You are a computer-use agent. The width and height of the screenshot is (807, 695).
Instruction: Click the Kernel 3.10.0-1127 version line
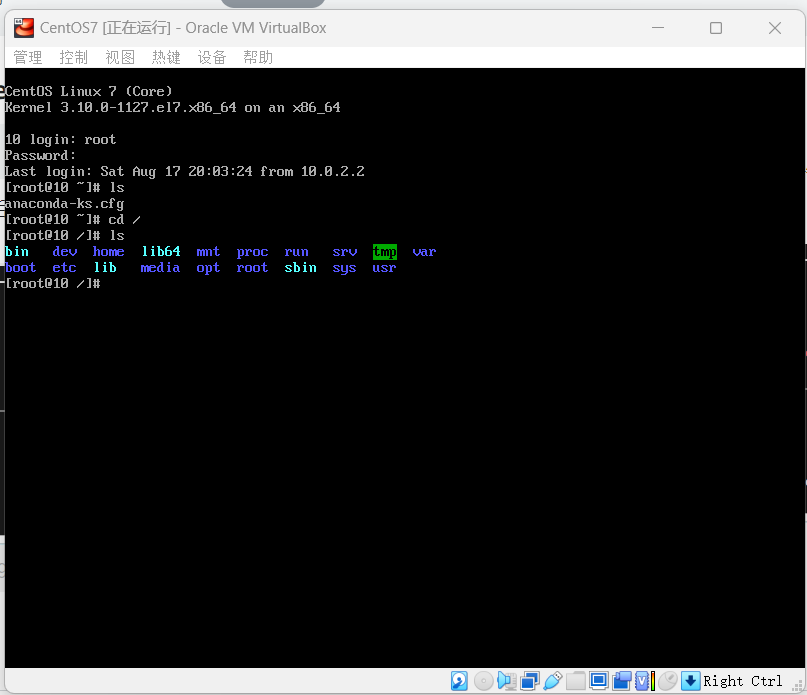click(x=173, y=107)
